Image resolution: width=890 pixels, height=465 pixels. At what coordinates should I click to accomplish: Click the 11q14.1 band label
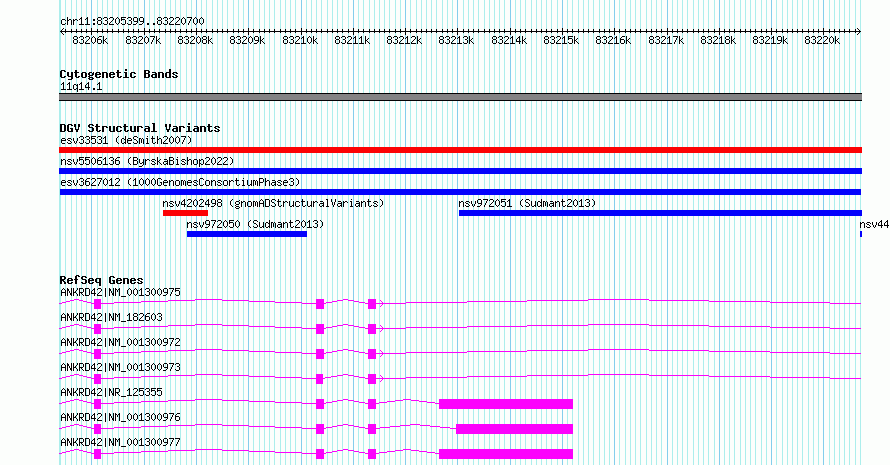click(81, 87)
